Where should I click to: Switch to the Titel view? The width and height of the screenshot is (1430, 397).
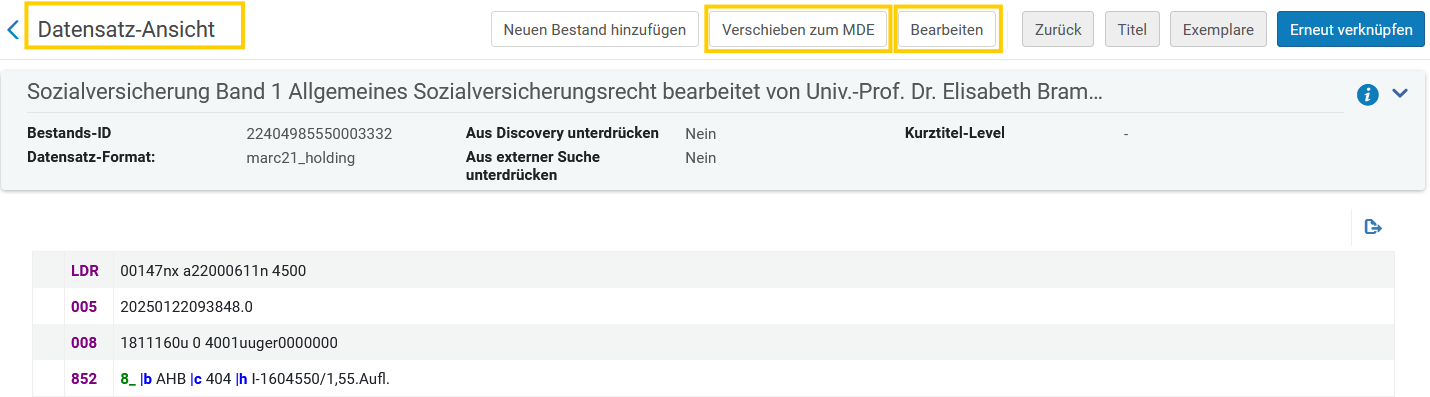[x=1132, y=30]
